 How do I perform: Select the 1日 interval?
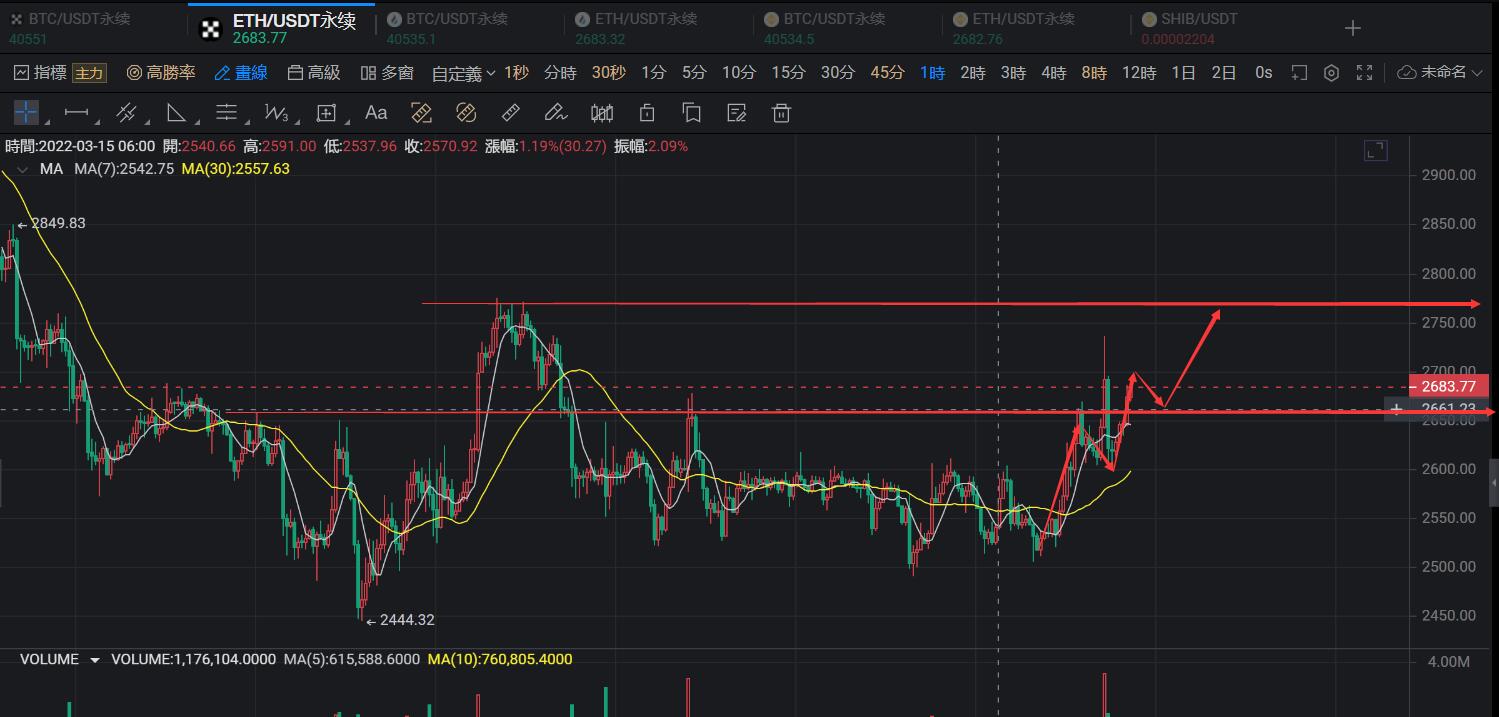(1183, 72)
